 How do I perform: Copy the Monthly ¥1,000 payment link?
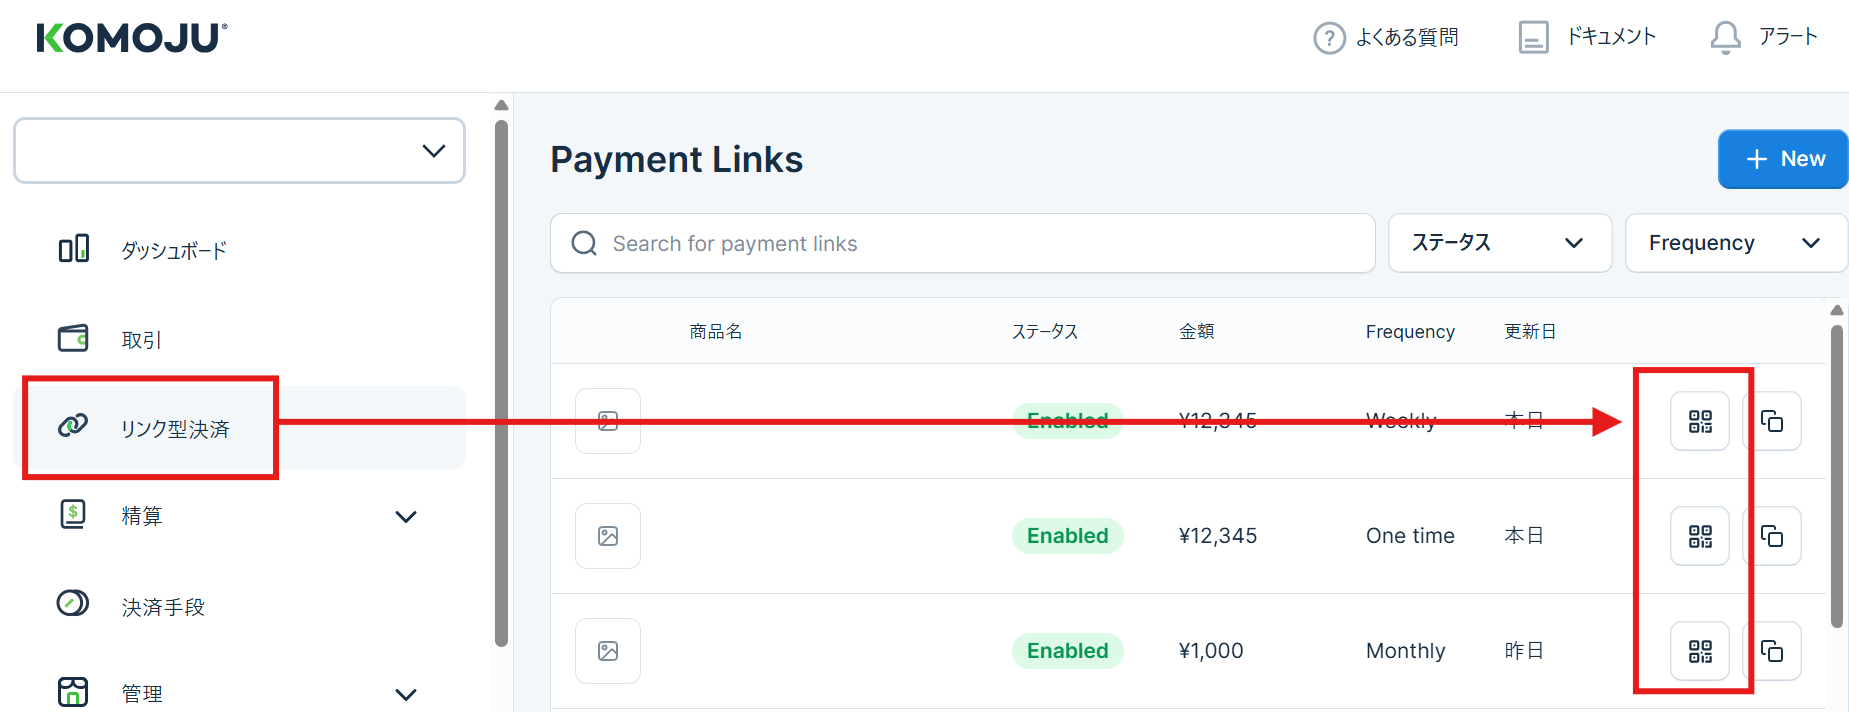1772,651
